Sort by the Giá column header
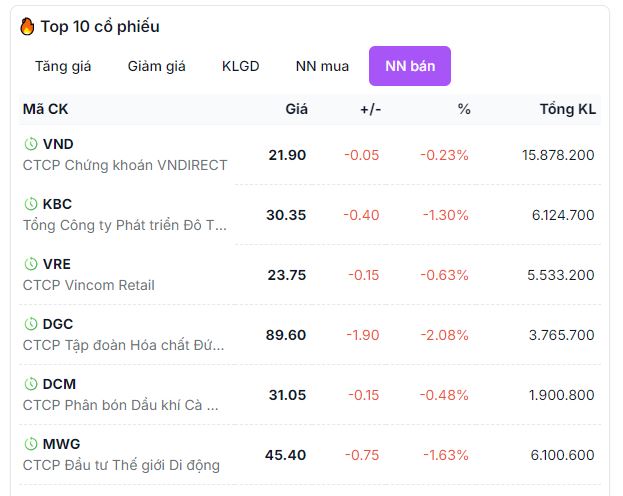The image size is (623, 496). [x=296, y=109]
